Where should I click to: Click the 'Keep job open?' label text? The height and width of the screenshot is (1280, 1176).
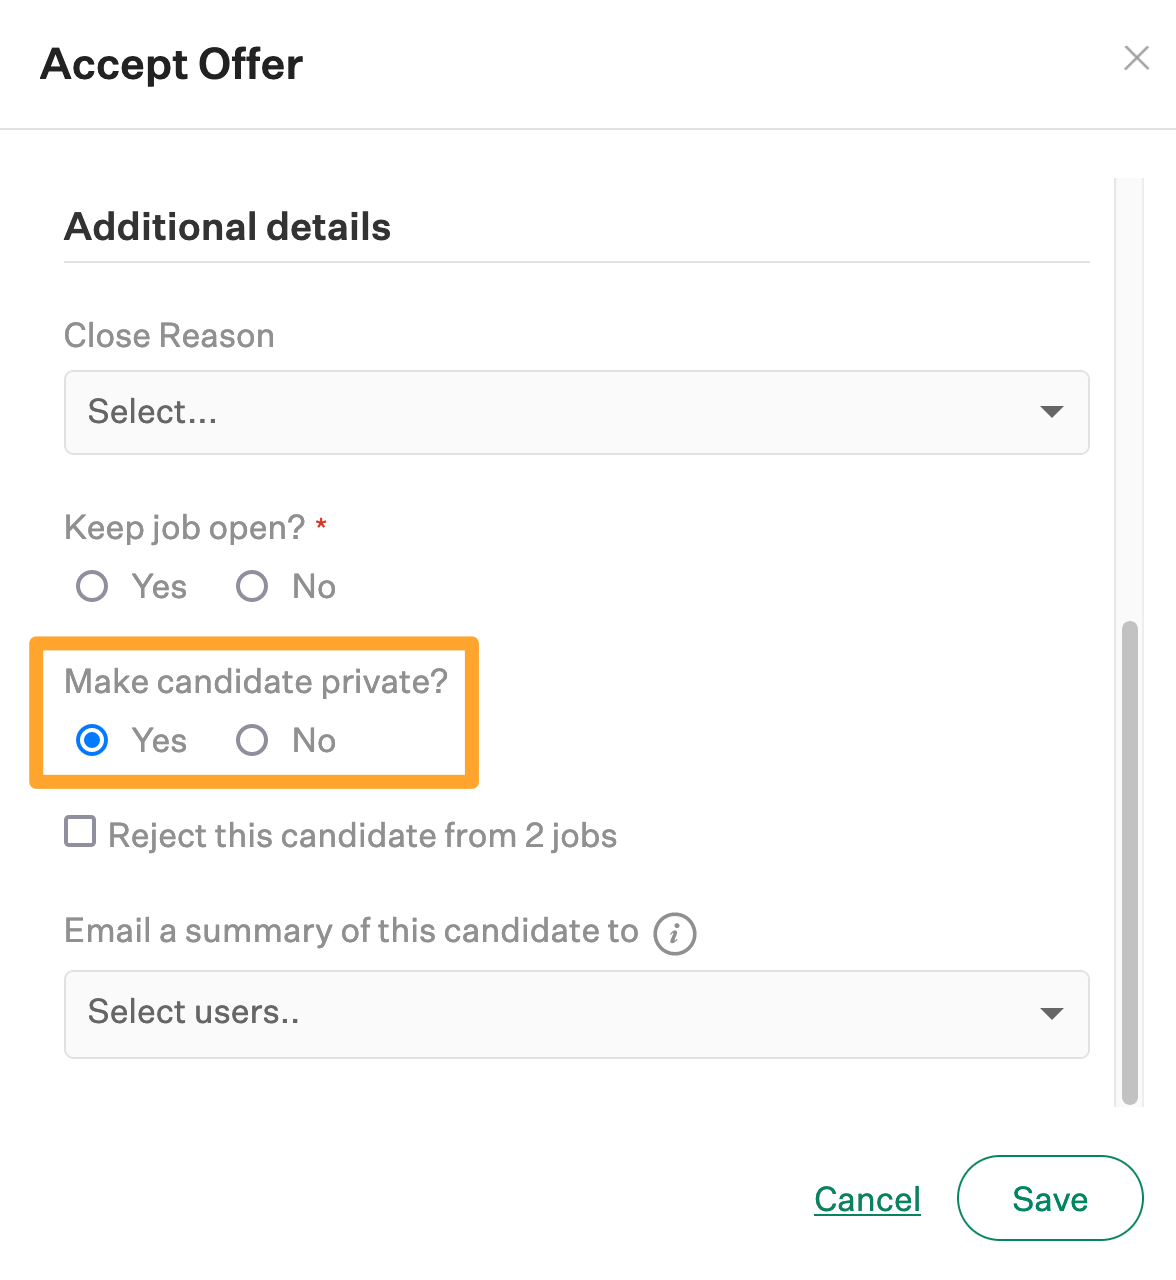[184, 527]
